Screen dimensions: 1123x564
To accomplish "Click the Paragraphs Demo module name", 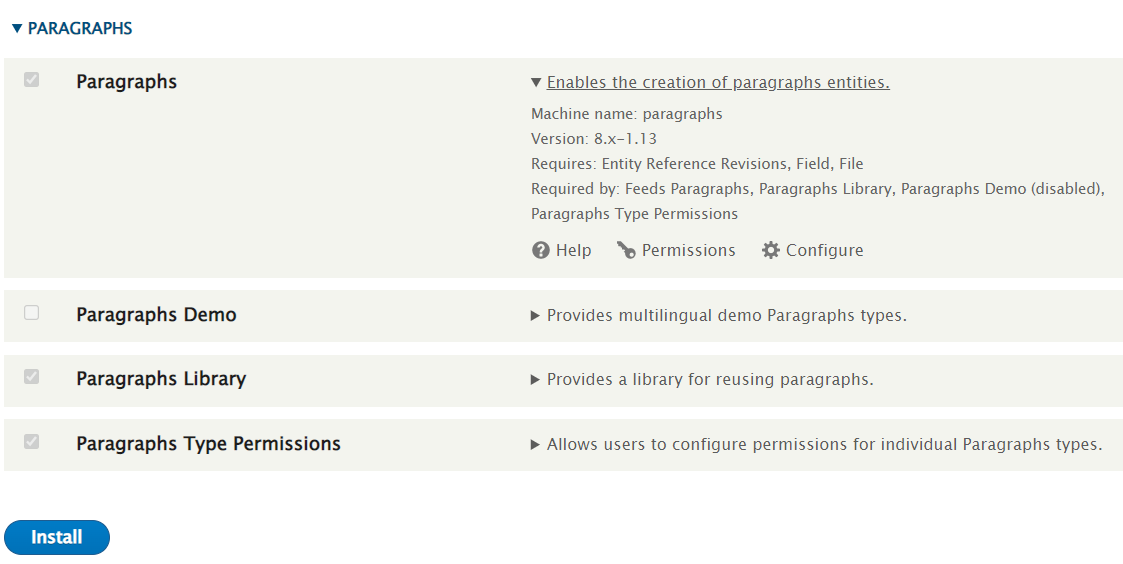I will pos(156,315).
